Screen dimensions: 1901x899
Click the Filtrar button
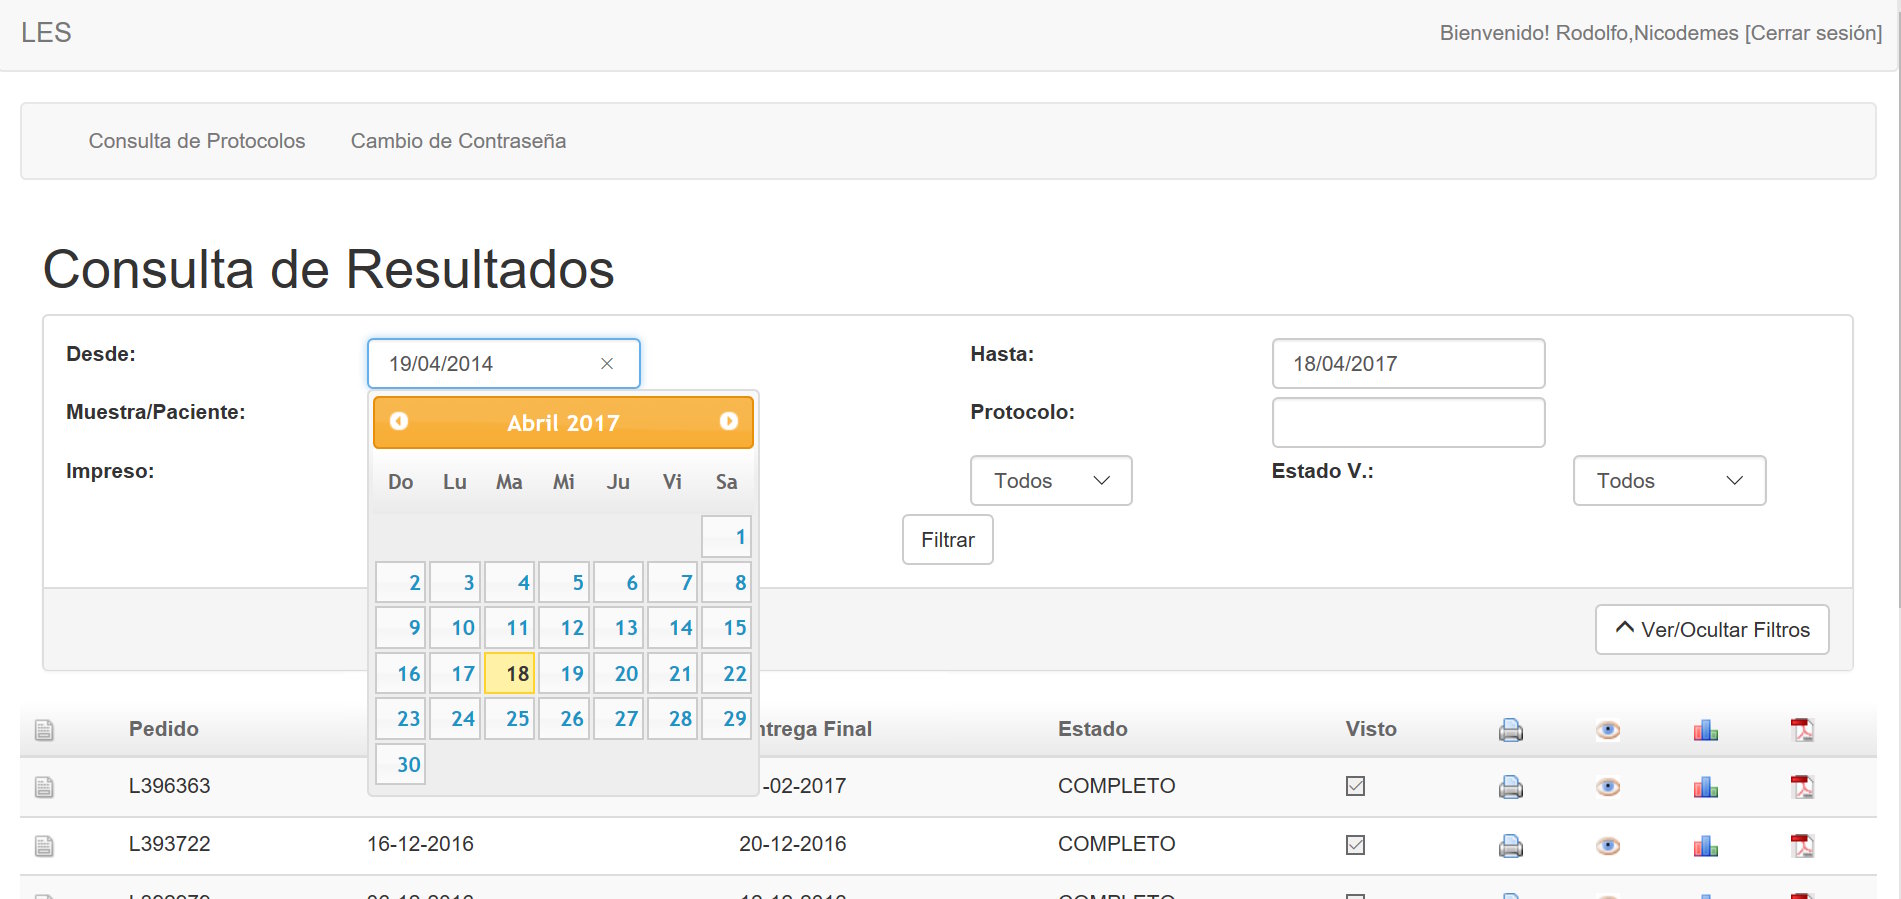coord(947,540)
